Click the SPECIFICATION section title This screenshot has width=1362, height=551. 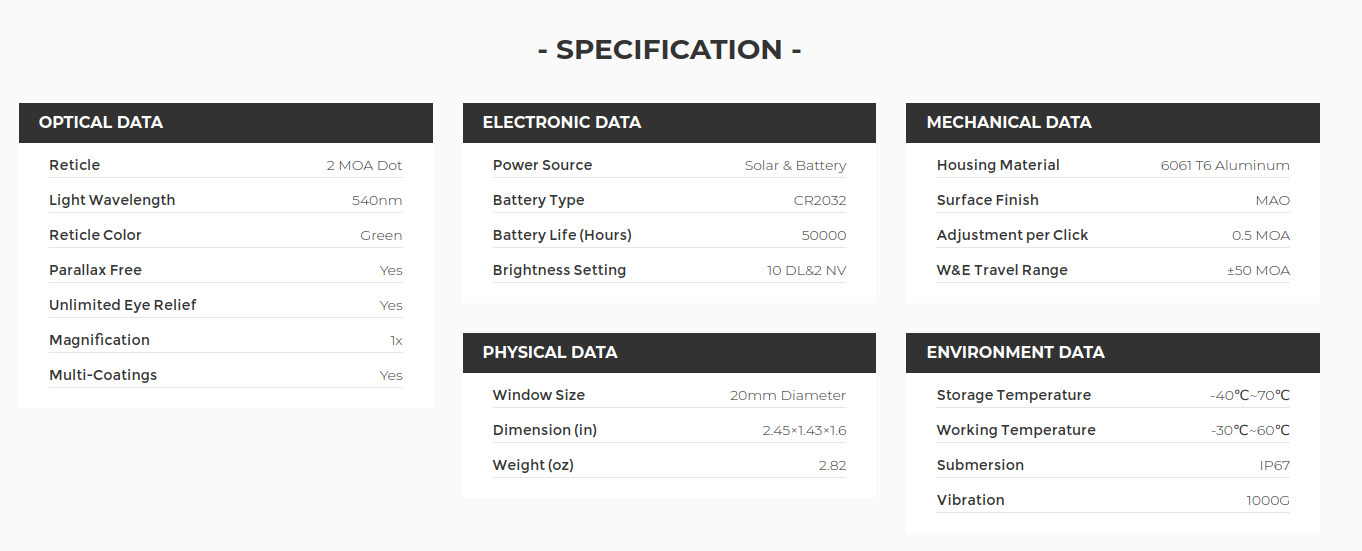pos(669,50)
